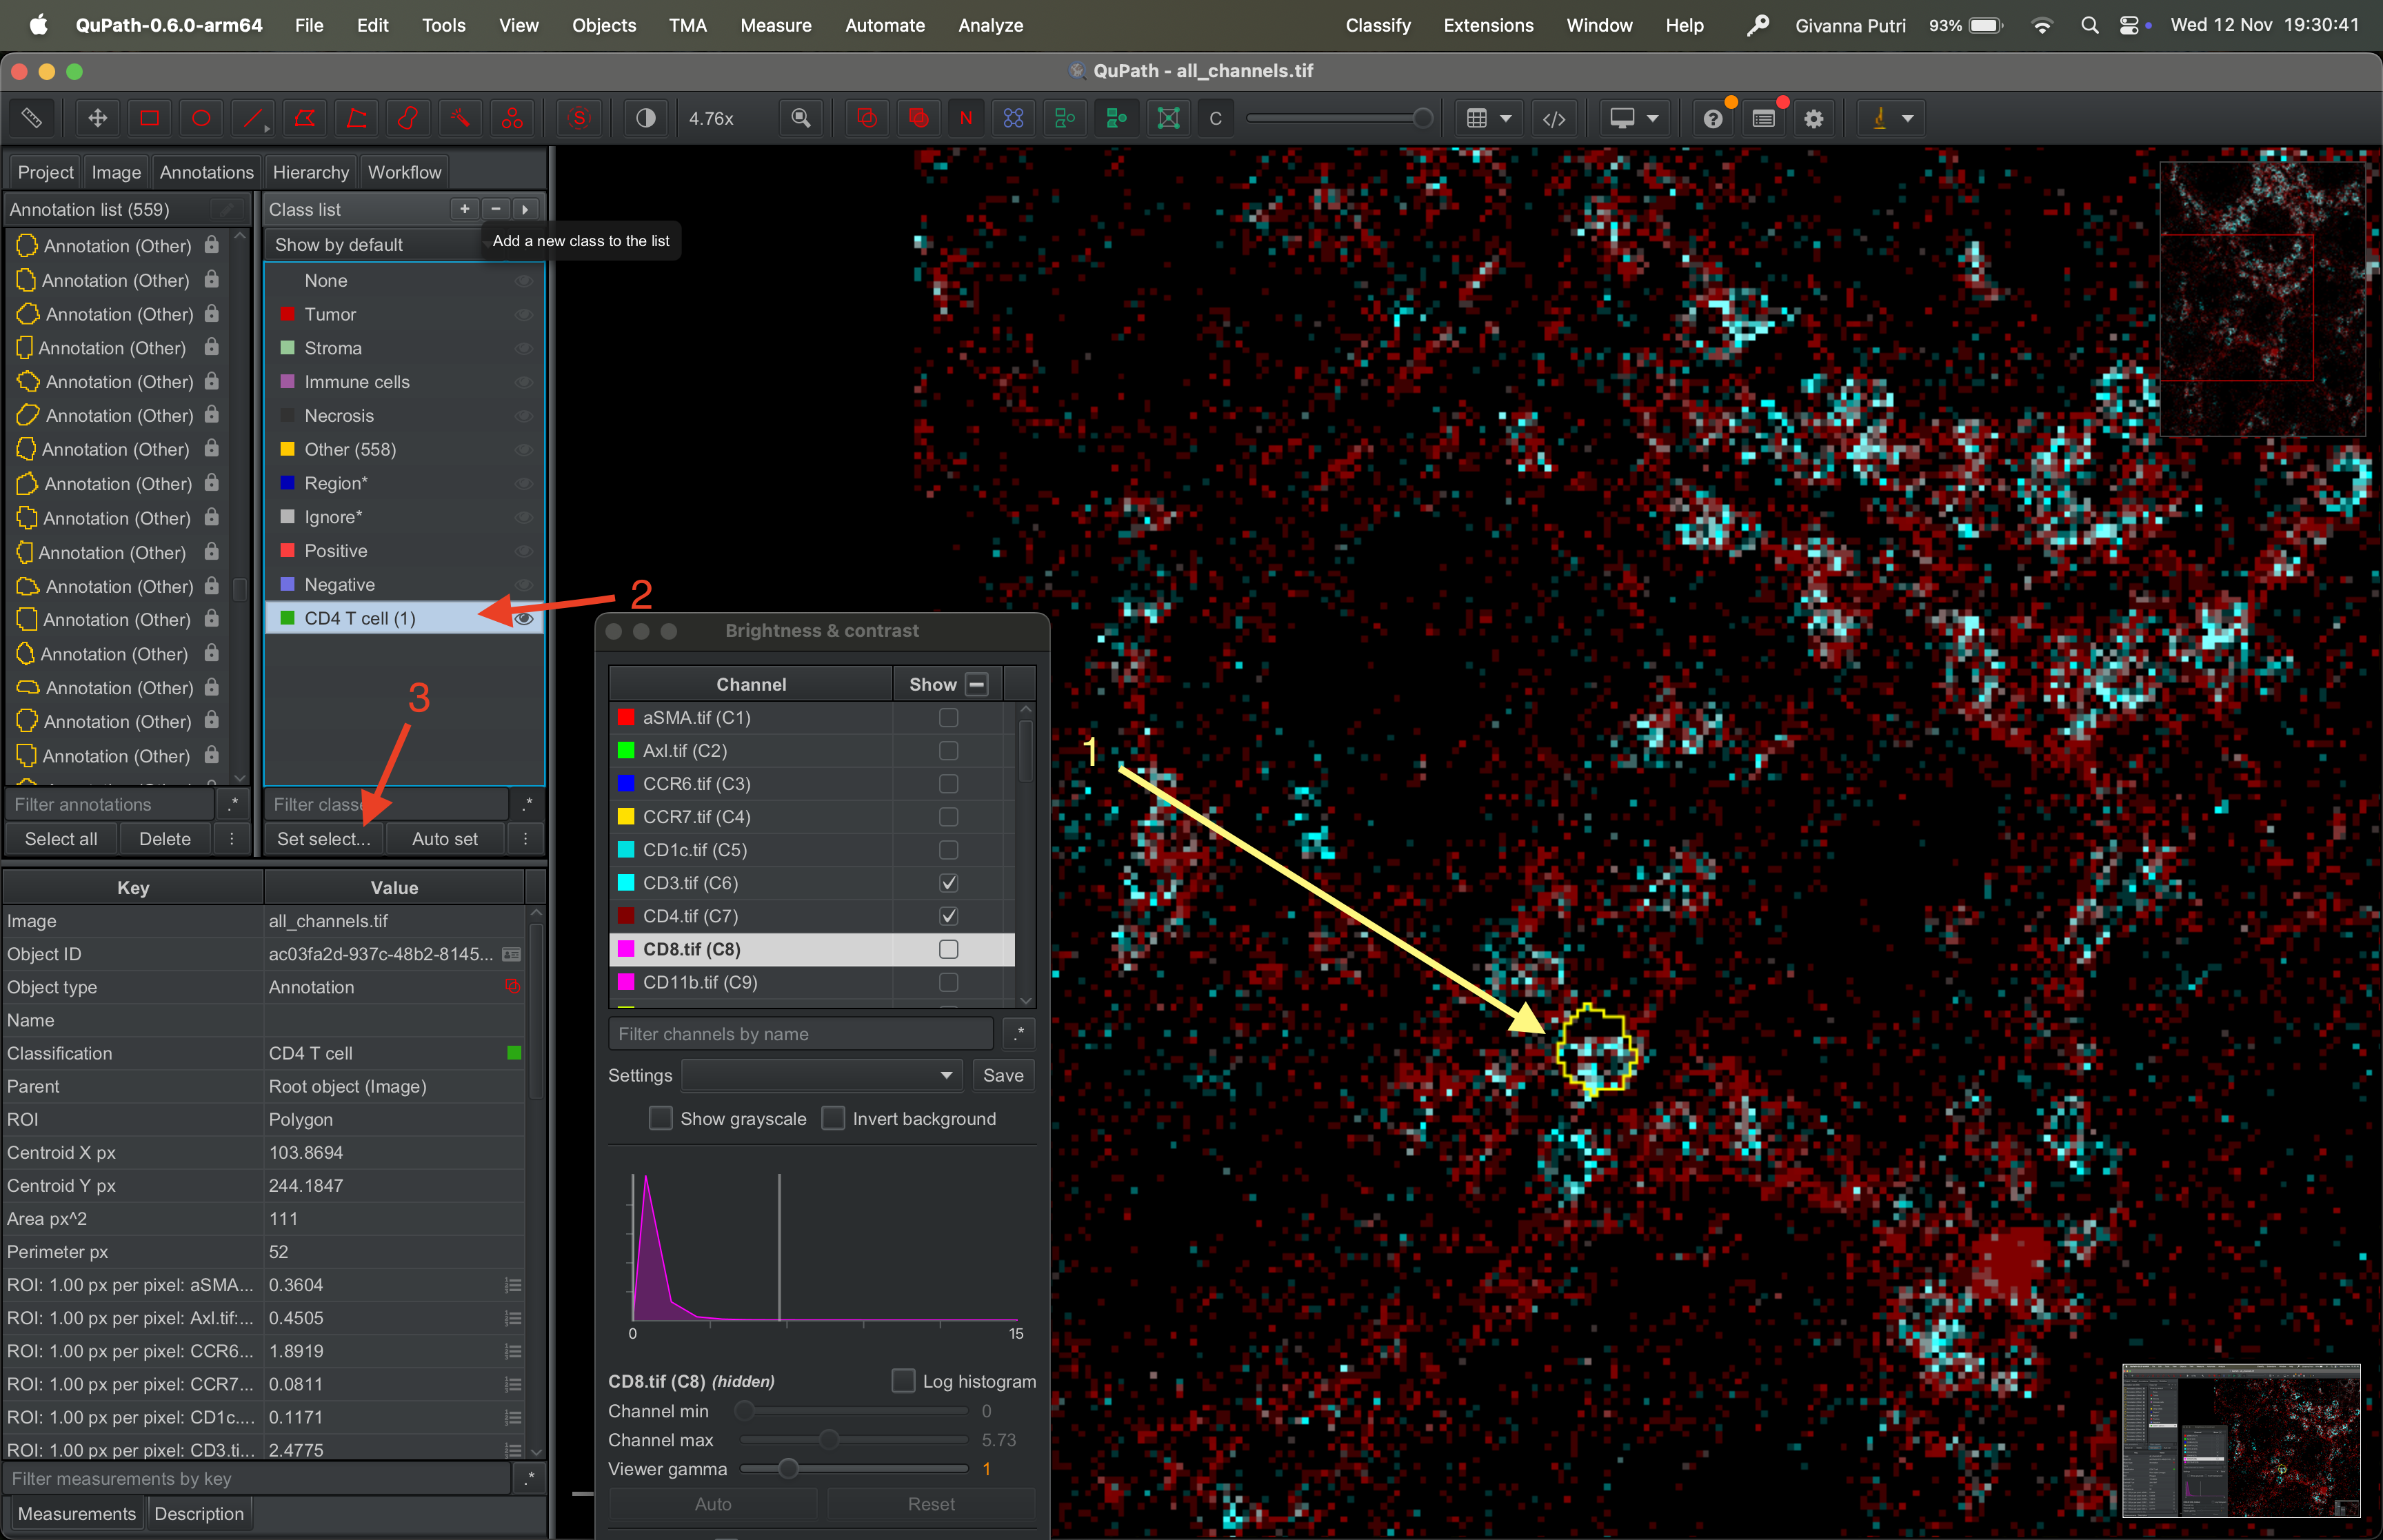Tick the Show grayscale checkbox

coord(661,1118)
